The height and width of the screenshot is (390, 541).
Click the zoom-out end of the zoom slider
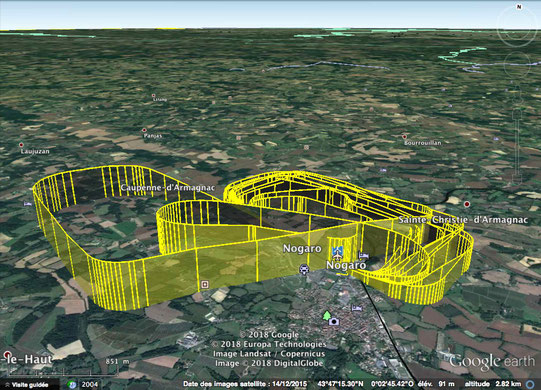coord(517,180)
